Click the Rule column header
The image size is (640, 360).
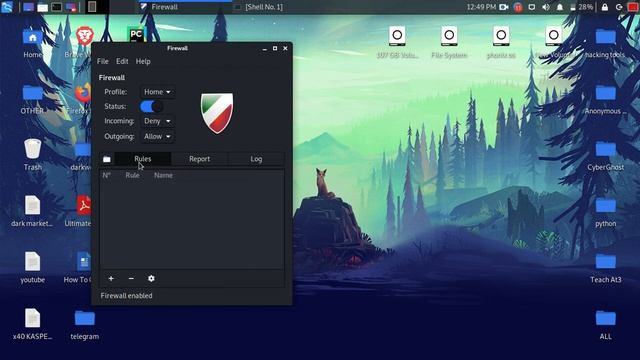132,175
